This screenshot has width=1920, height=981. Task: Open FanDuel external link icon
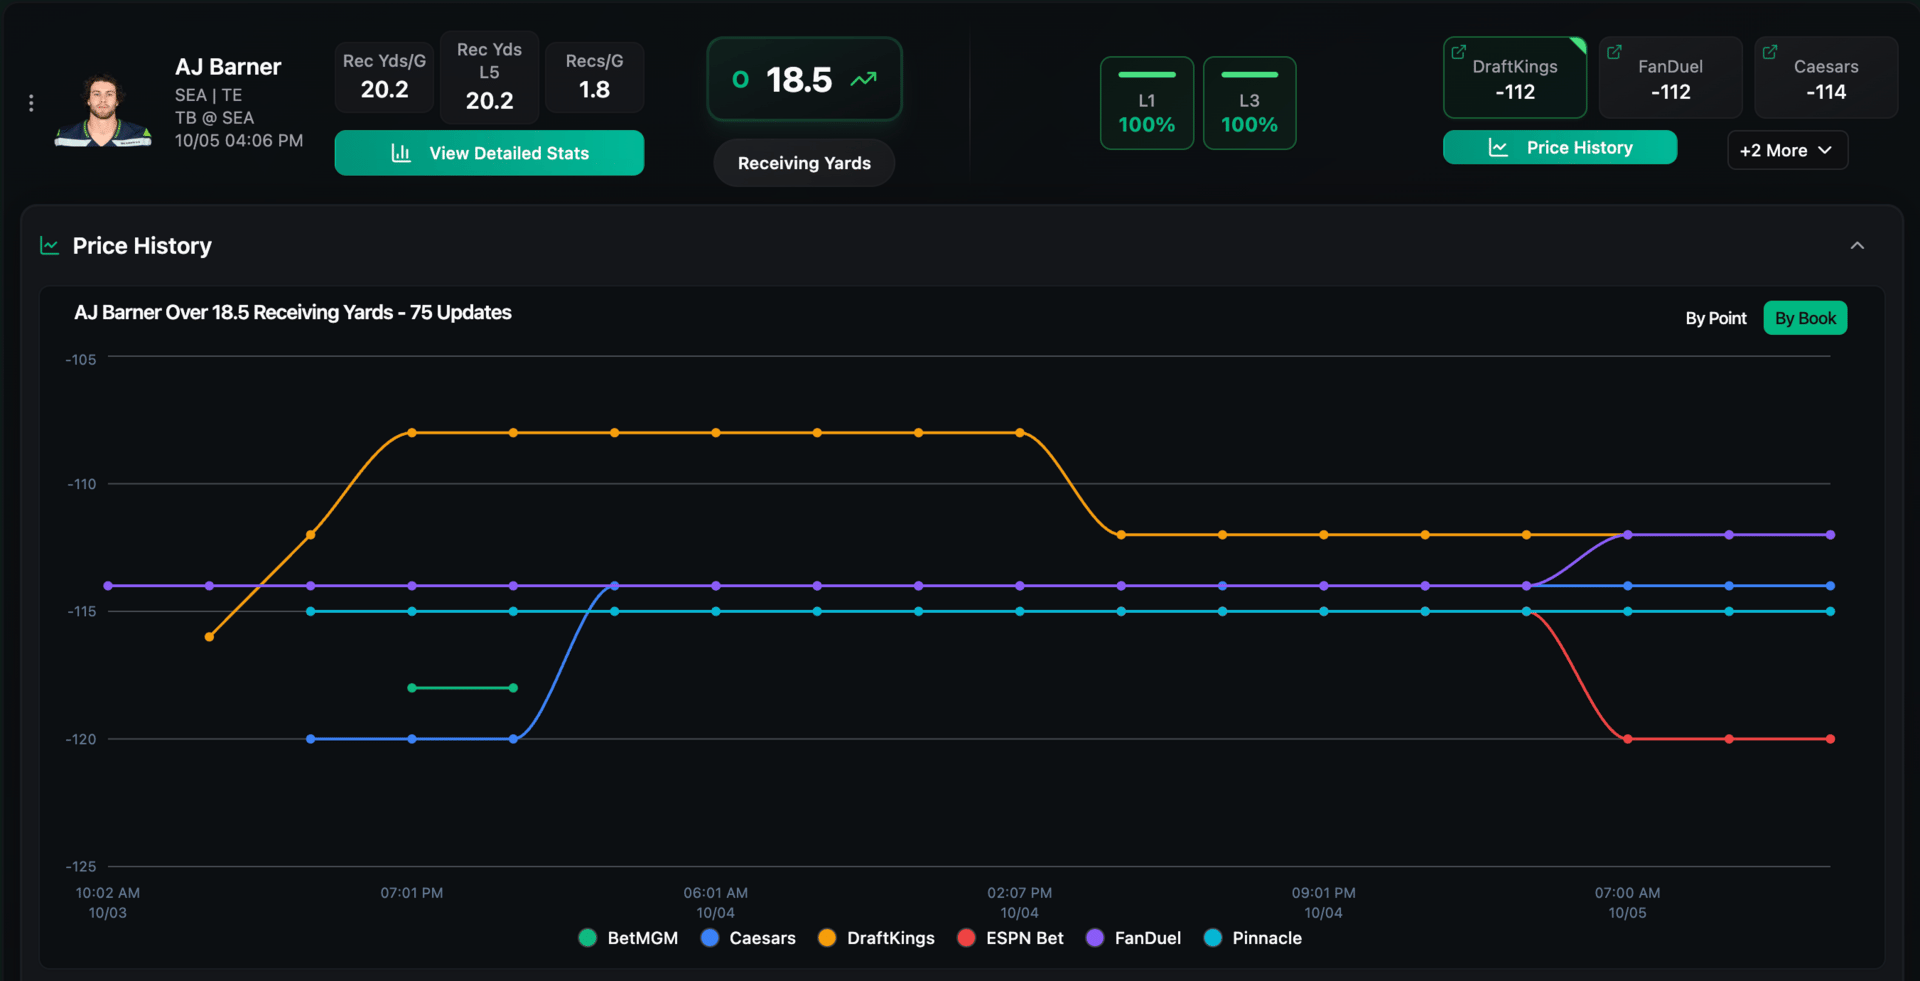(1614, 52)
